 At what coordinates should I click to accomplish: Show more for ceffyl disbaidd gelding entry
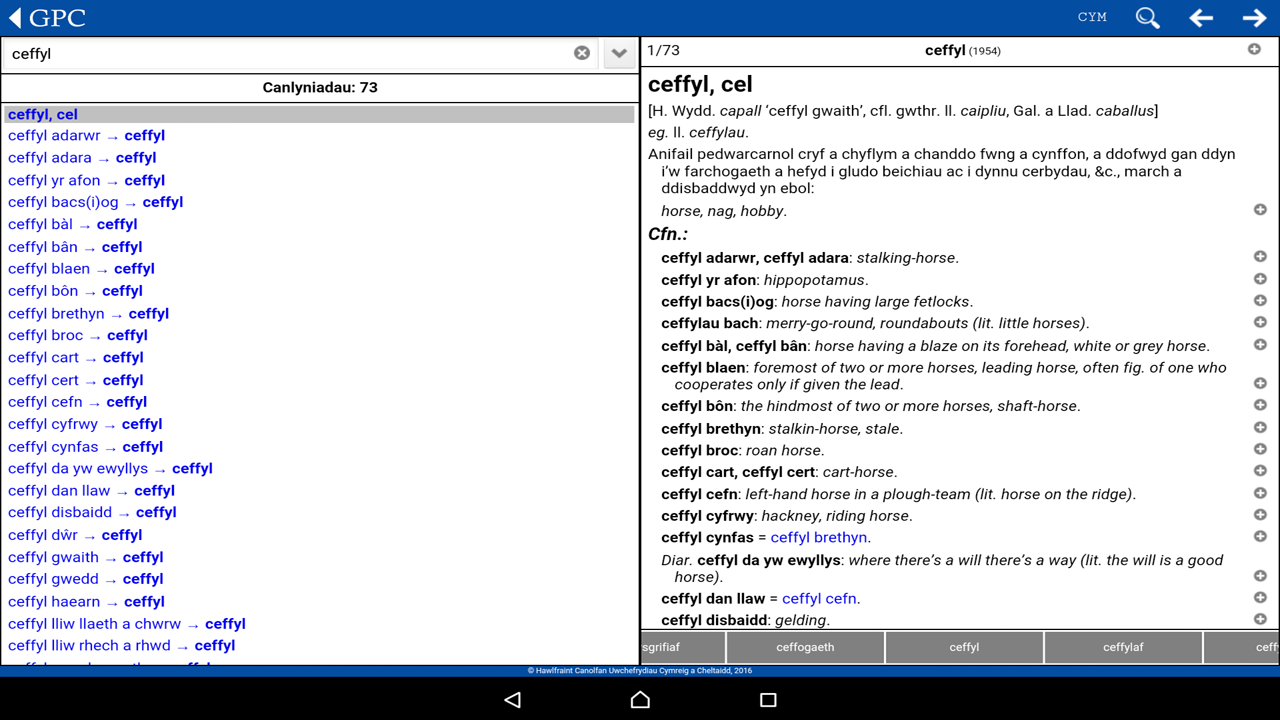[1260, 618]
